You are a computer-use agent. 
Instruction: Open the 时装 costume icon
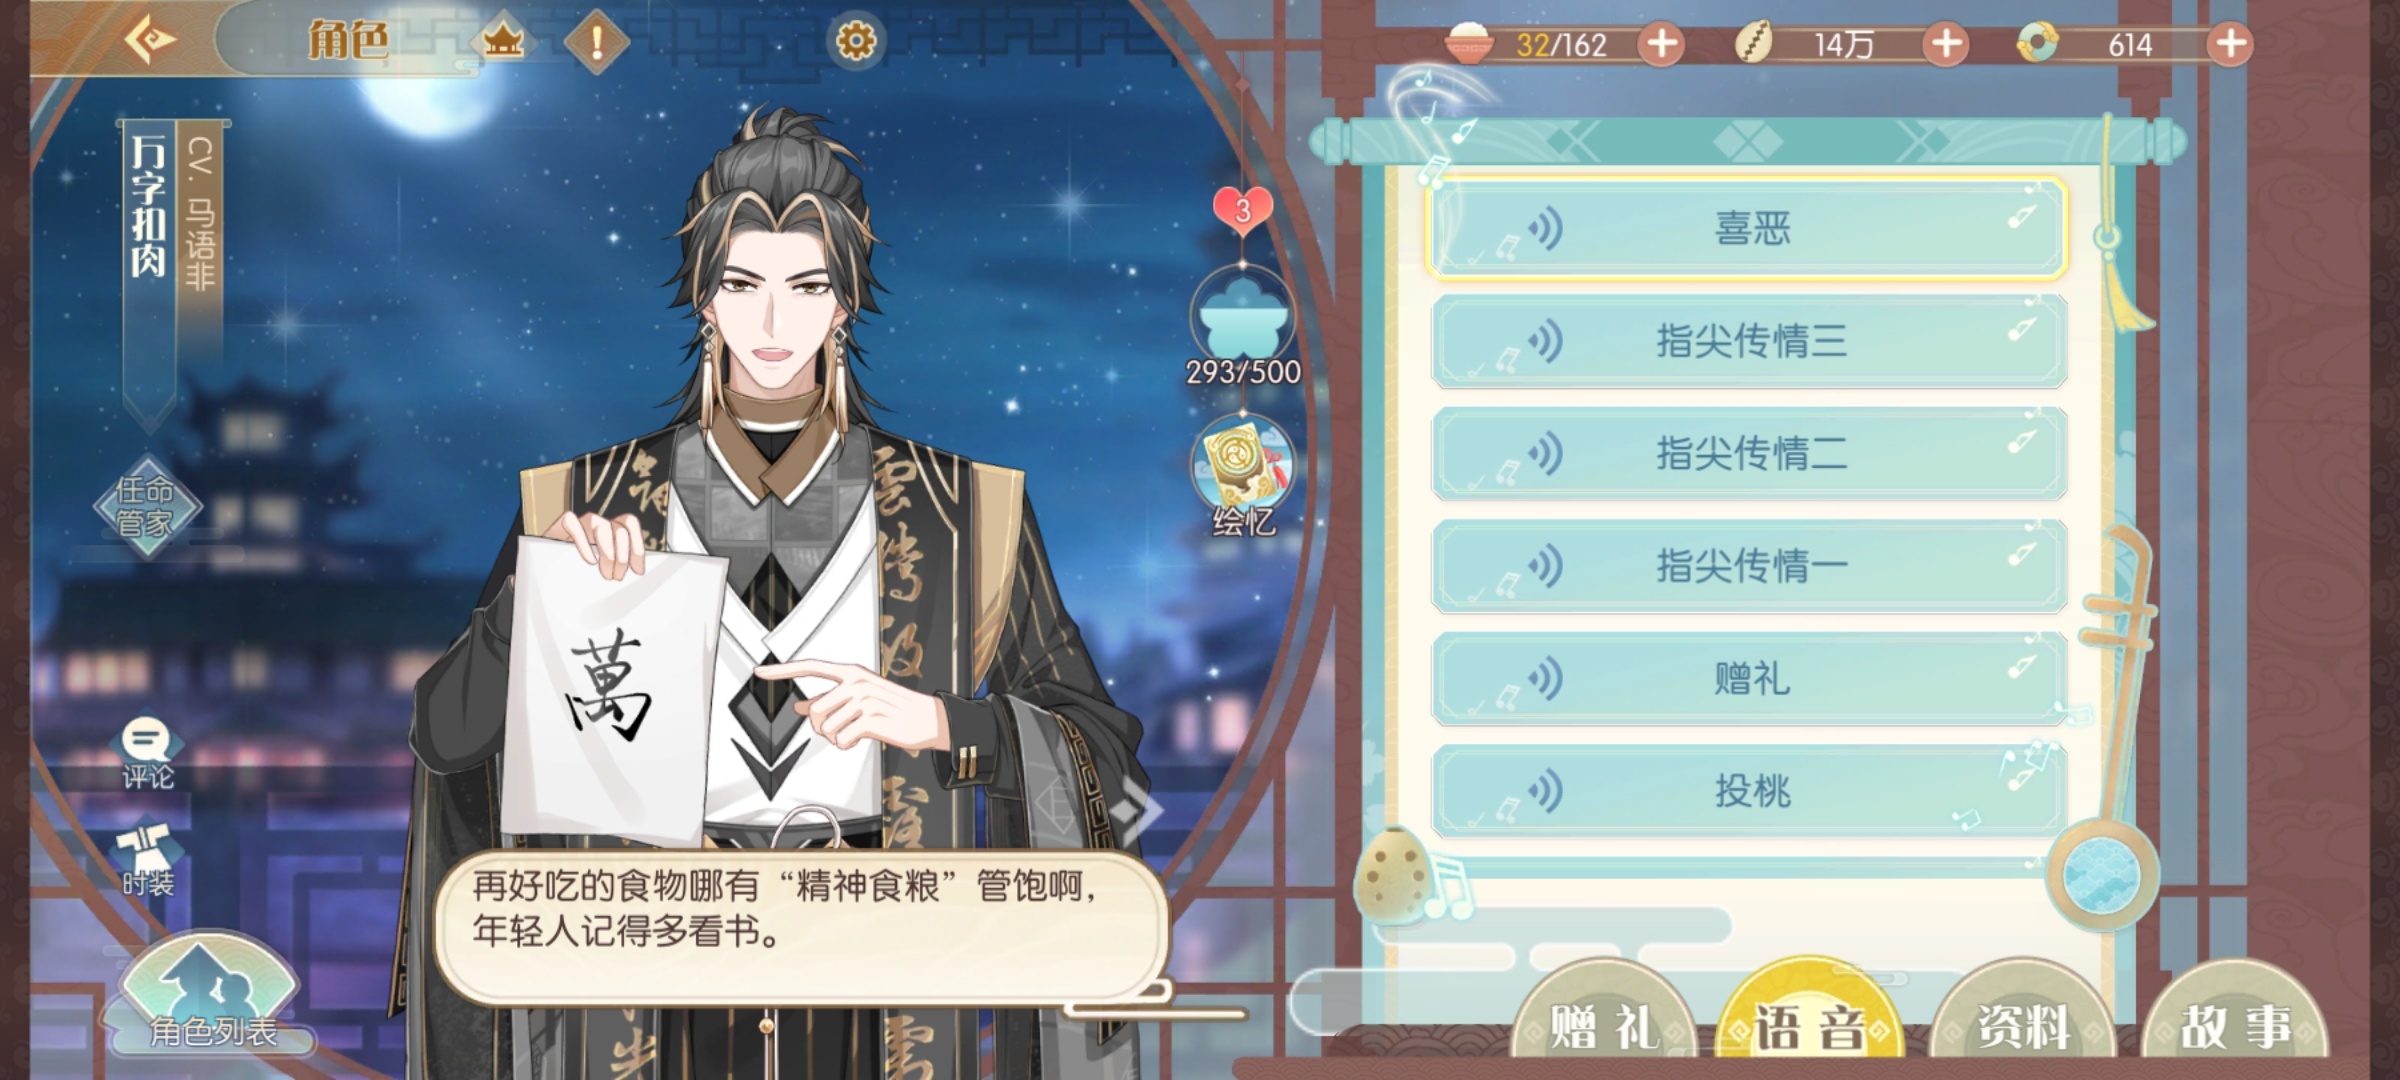point(147,860)
